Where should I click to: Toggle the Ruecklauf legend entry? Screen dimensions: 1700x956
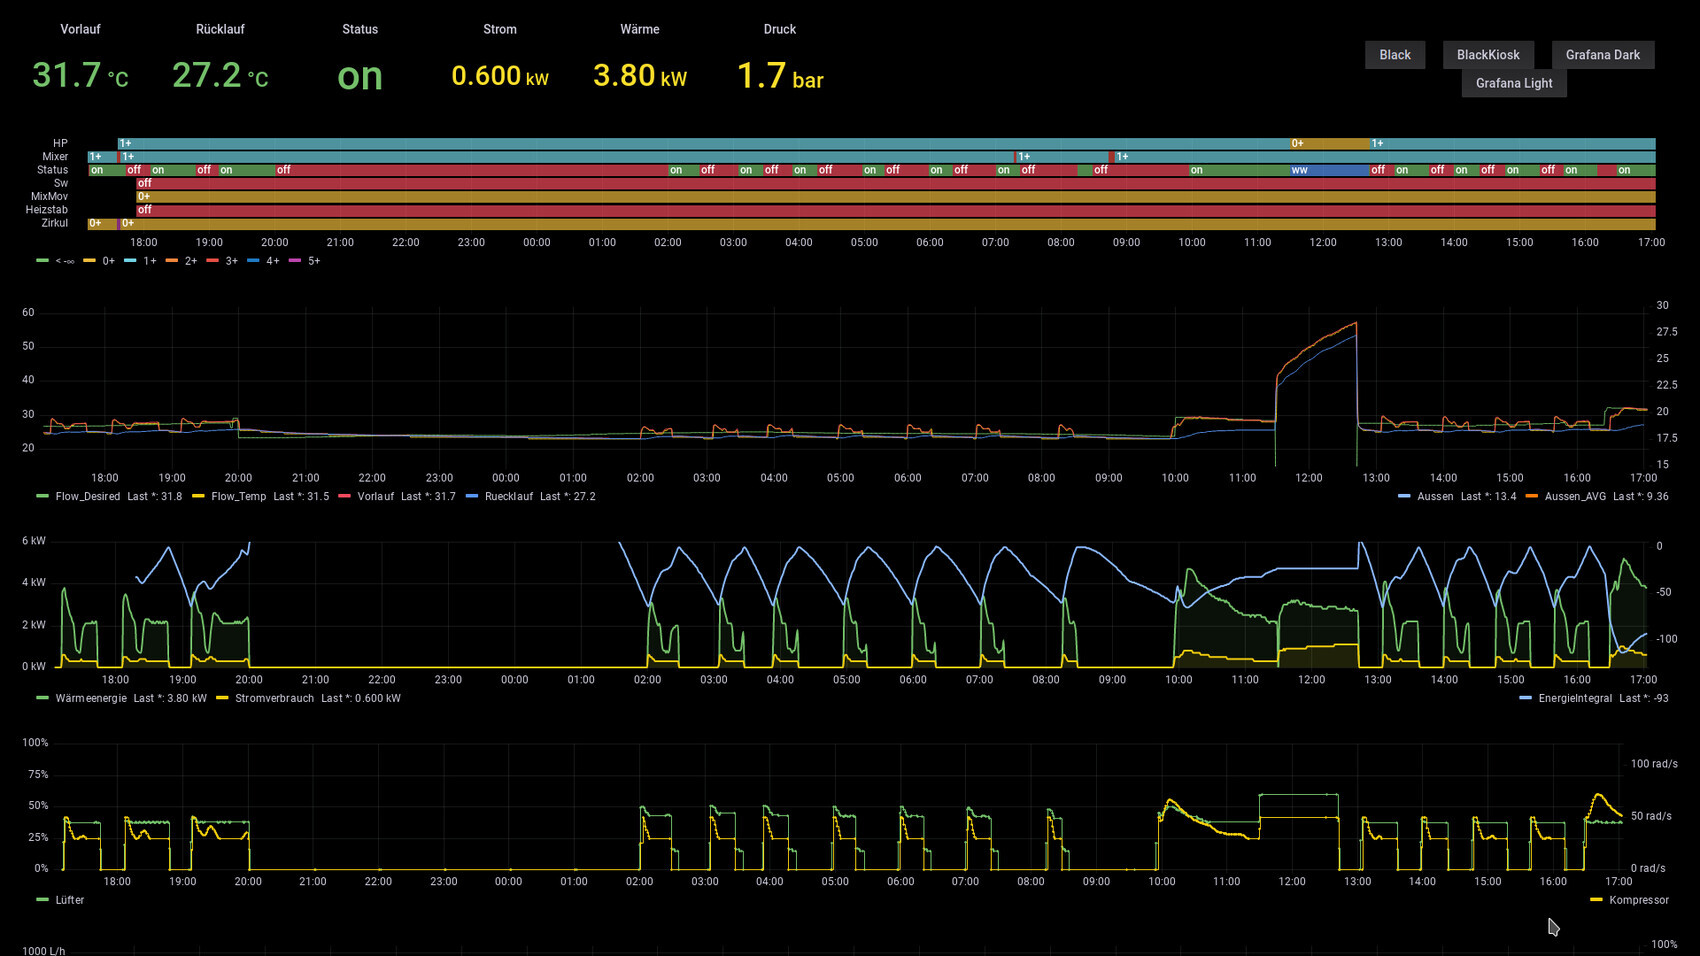(x=508, y=496)
